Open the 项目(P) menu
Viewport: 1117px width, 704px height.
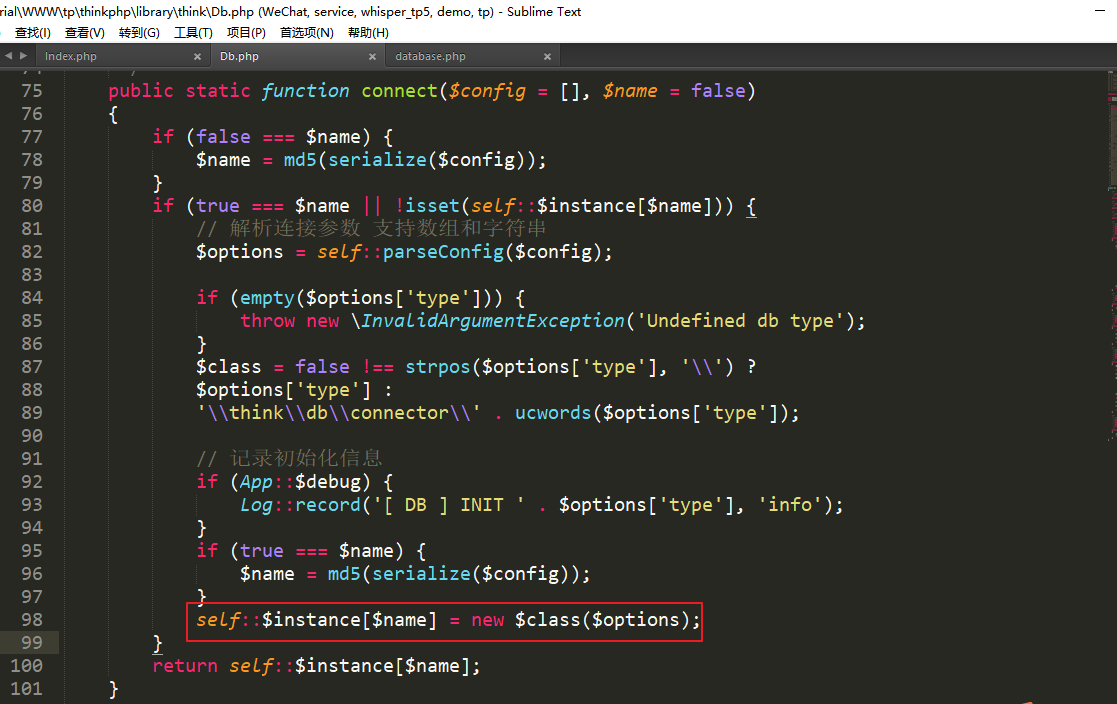(x=246, y=32)
